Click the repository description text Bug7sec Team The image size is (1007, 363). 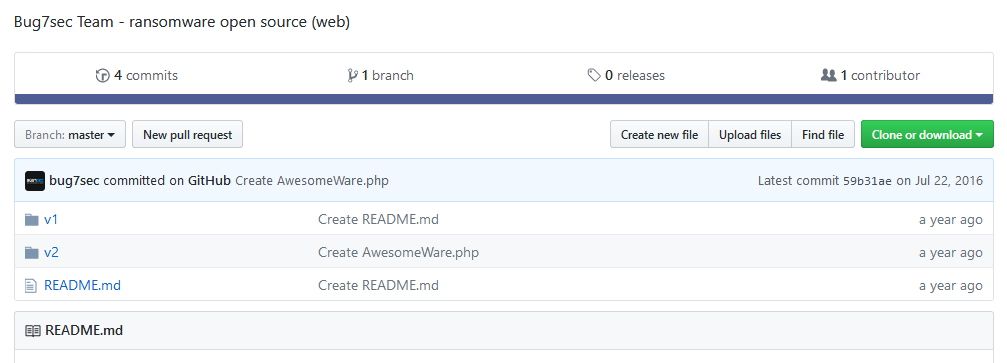click(x=182, y=22)
